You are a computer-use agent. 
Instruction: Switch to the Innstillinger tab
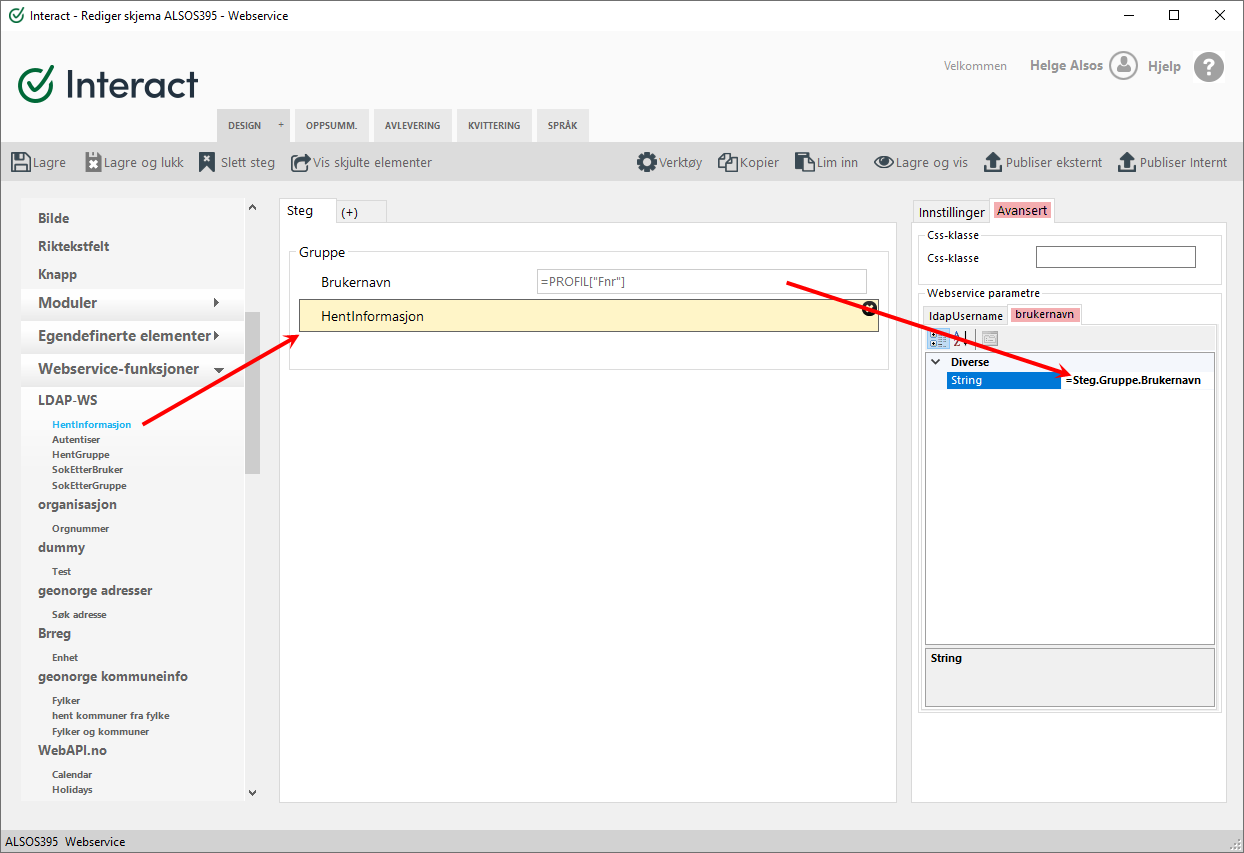tap(952, 212)
